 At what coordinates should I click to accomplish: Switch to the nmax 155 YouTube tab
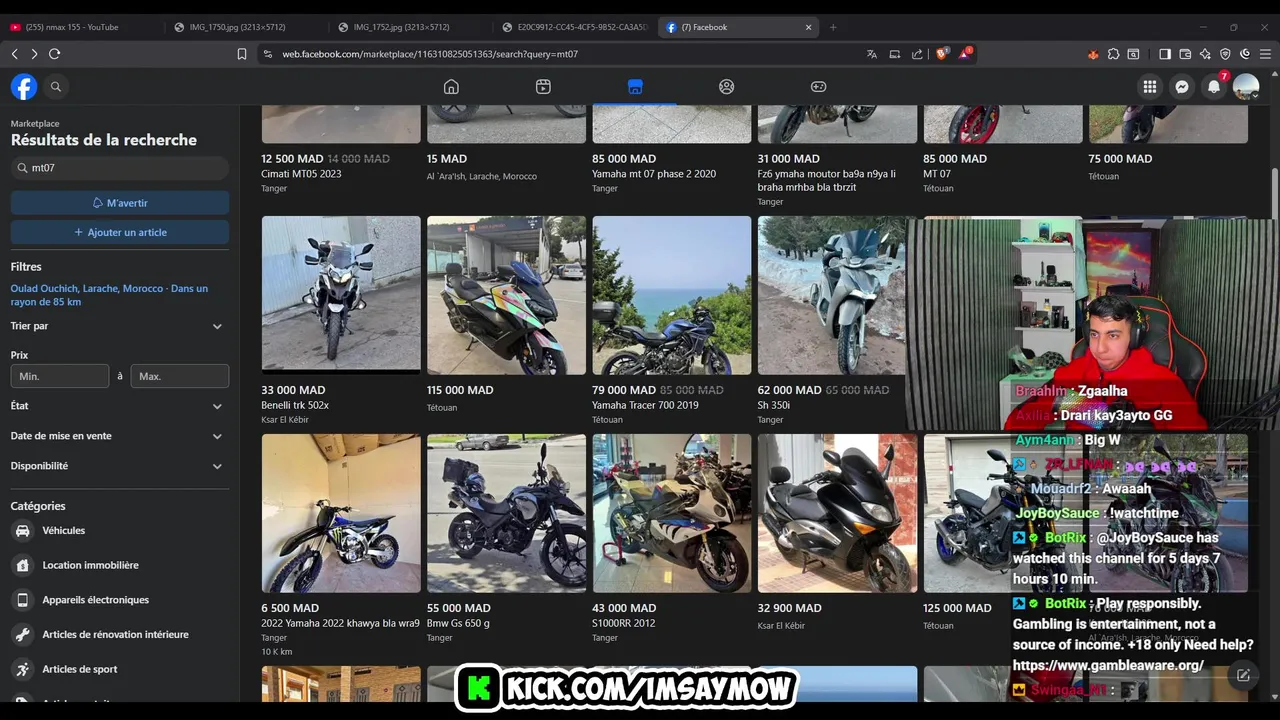(x=80, y=27)
